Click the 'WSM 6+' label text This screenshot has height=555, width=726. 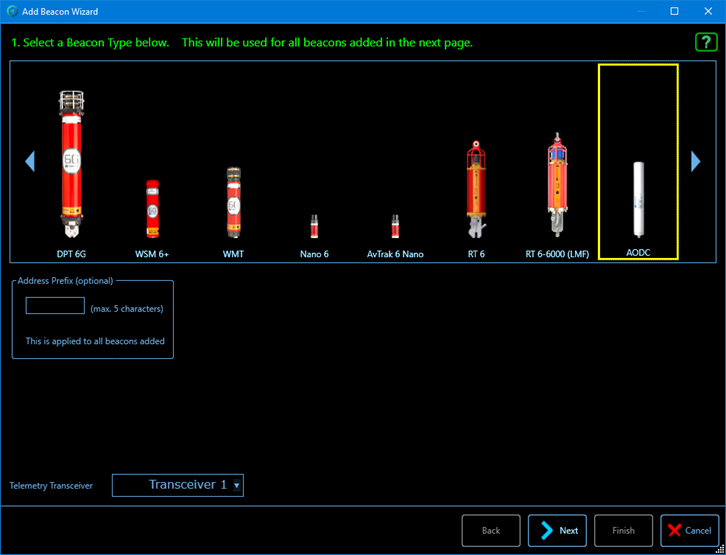[152, 254]
